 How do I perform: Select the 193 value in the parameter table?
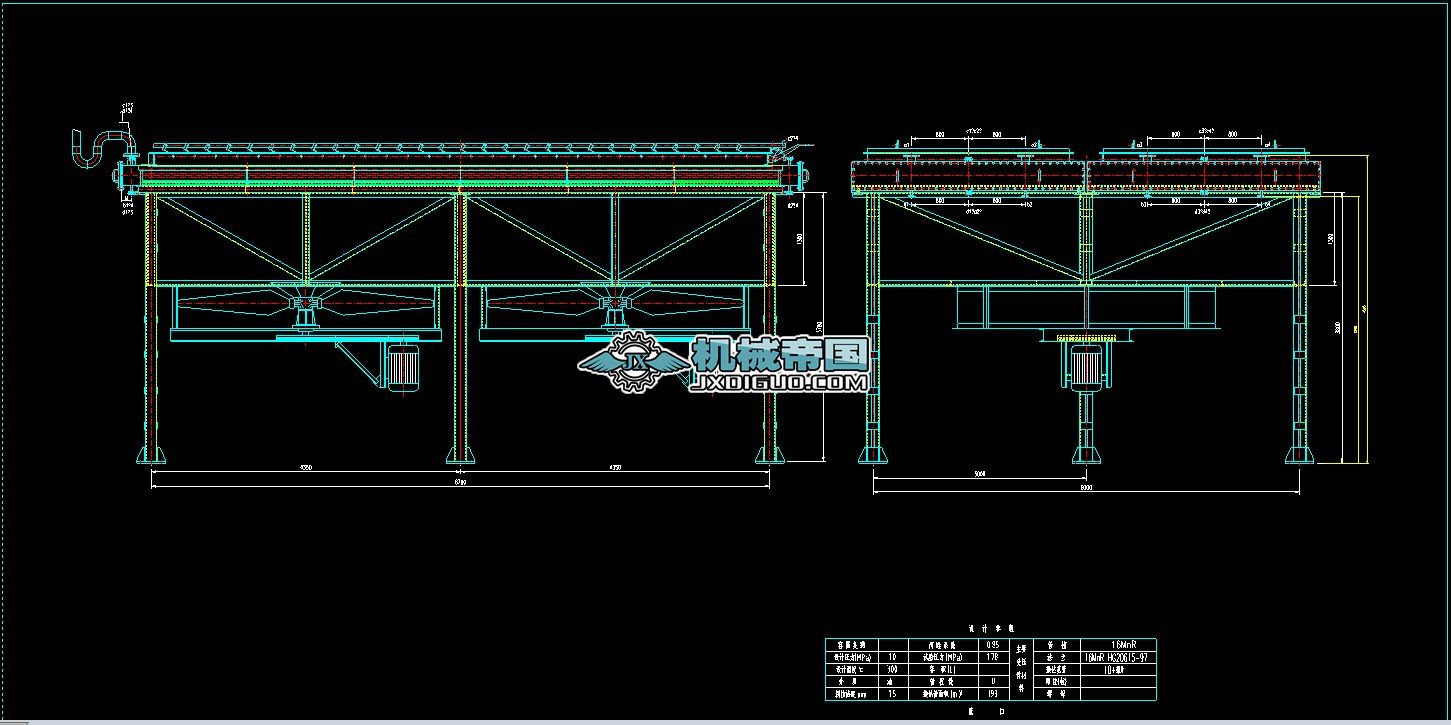992,693
